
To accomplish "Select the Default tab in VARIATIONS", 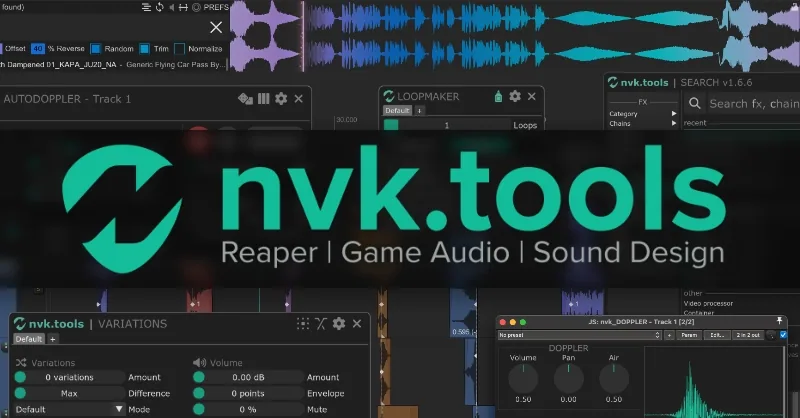I will pos(29,339).
